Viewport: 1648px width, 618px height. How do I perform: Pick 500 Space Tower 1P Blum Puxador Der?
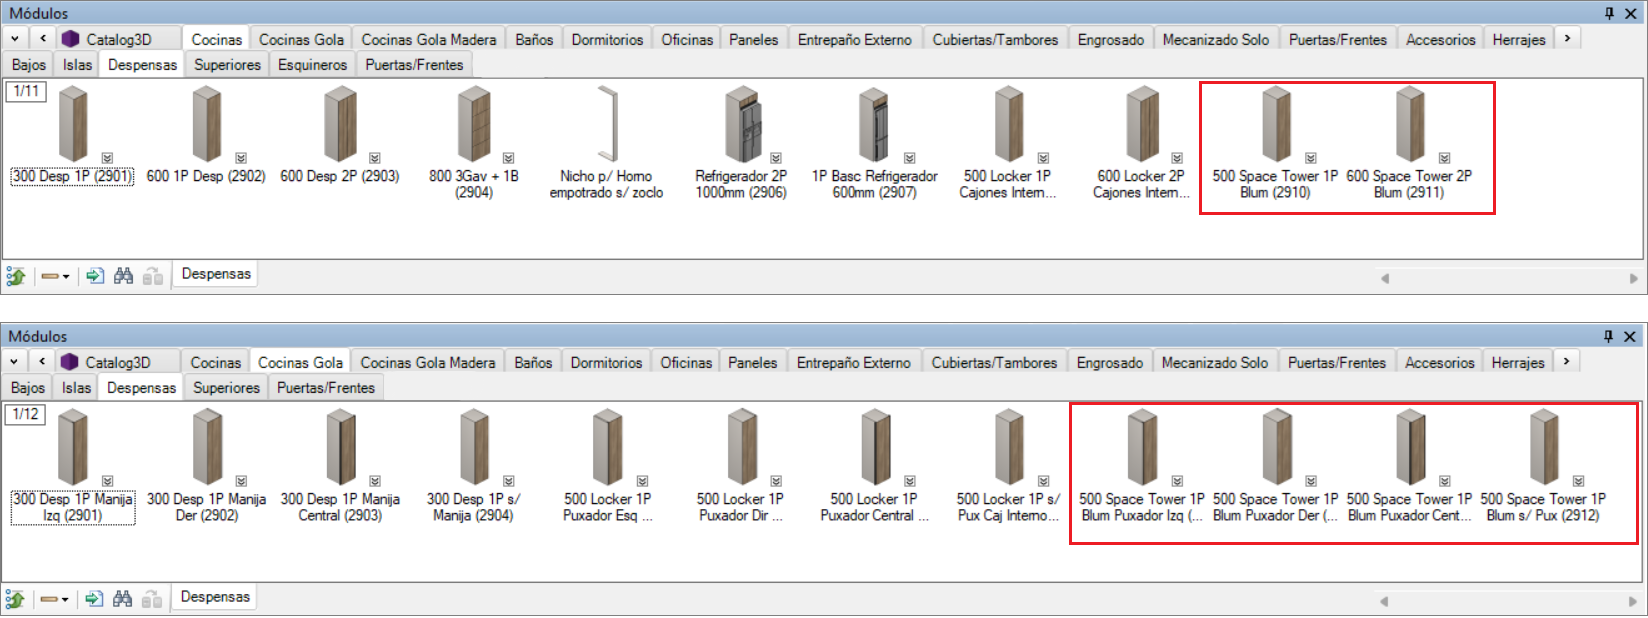point(1276,447)
